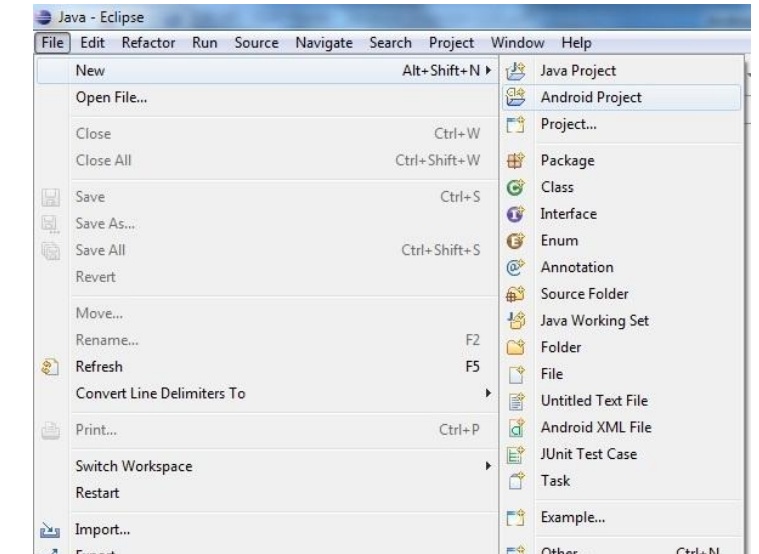The width and height of the screenshot is (759, 554).
Task: Choose Open File... from File menu
Action: [268, 97]
